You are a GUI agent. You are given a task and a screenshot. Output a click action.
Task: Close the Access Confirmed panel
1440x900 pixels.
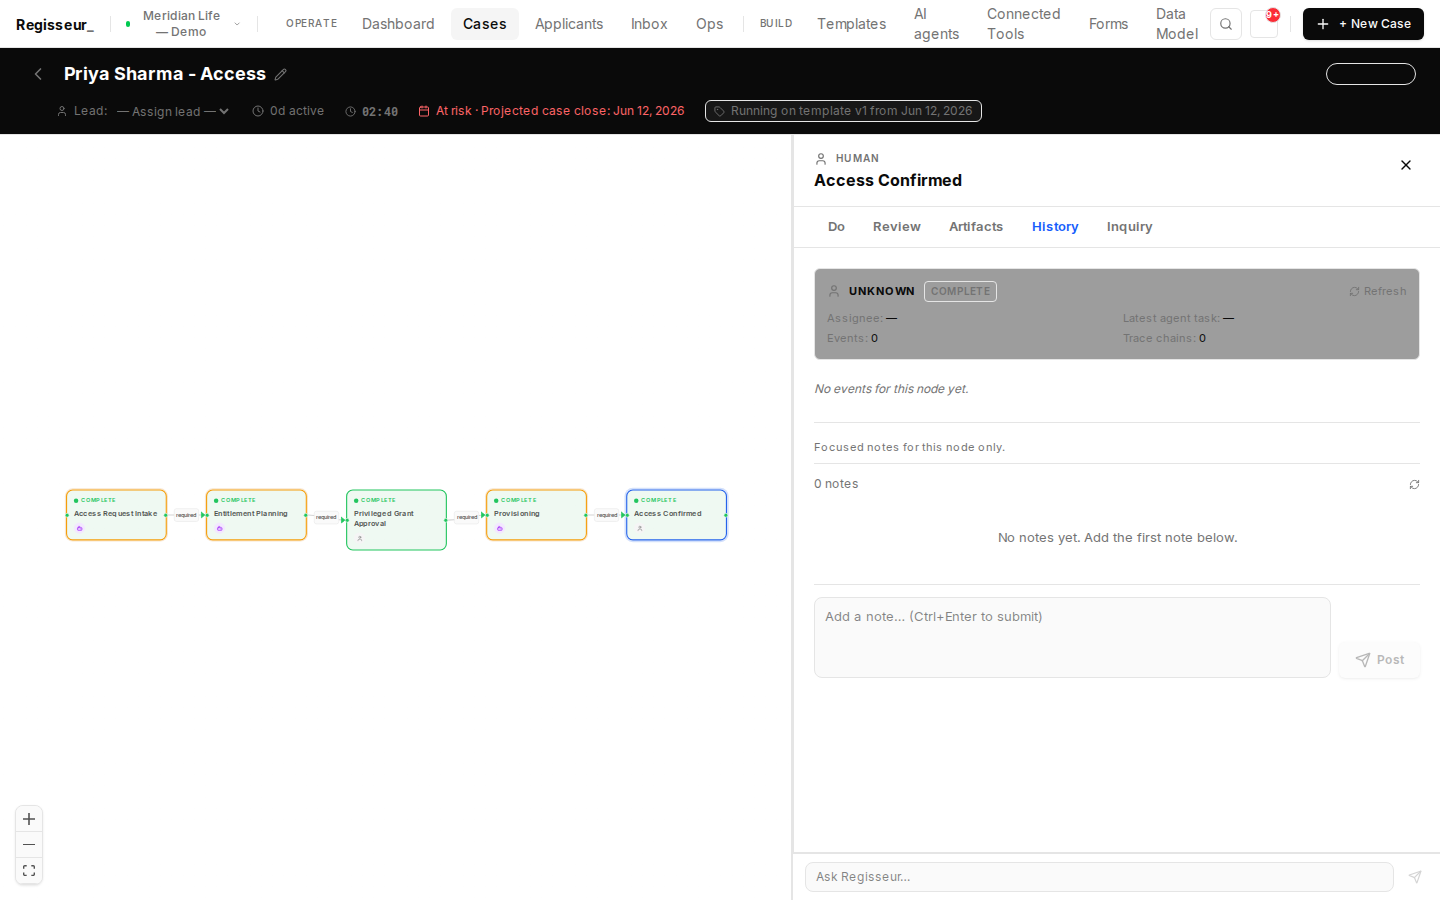pyautogui.click(x=1406, y=165)
